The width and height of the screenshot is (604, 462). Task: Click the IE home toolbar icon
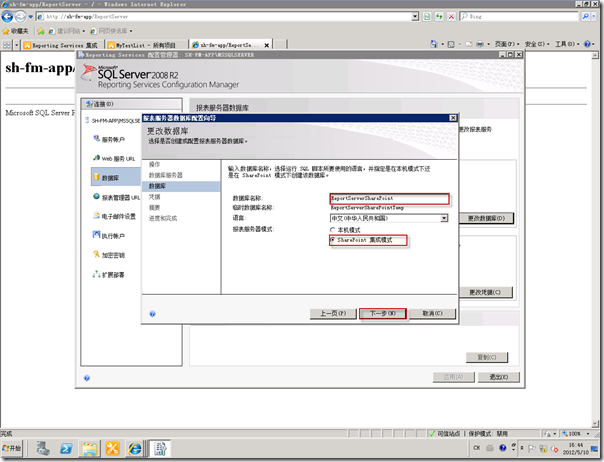(433, 44)
